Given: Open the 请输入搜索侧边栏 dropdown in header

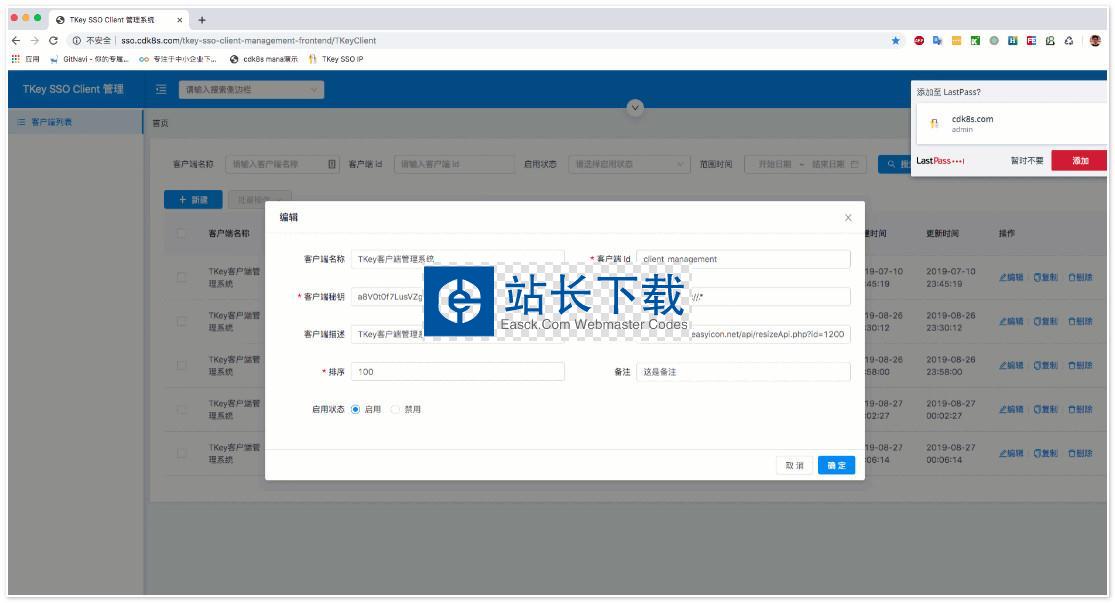Looking at the screenshot, I should tap(251, 90).
